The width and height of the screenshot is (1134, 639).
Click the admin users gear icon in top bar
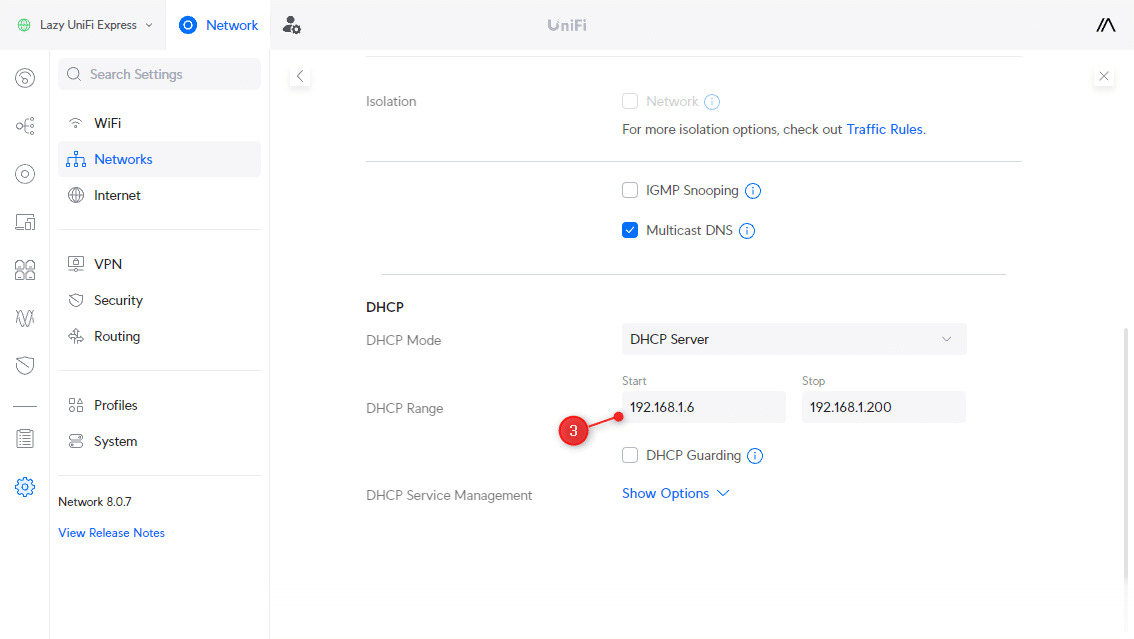click(x=291, y=25)
